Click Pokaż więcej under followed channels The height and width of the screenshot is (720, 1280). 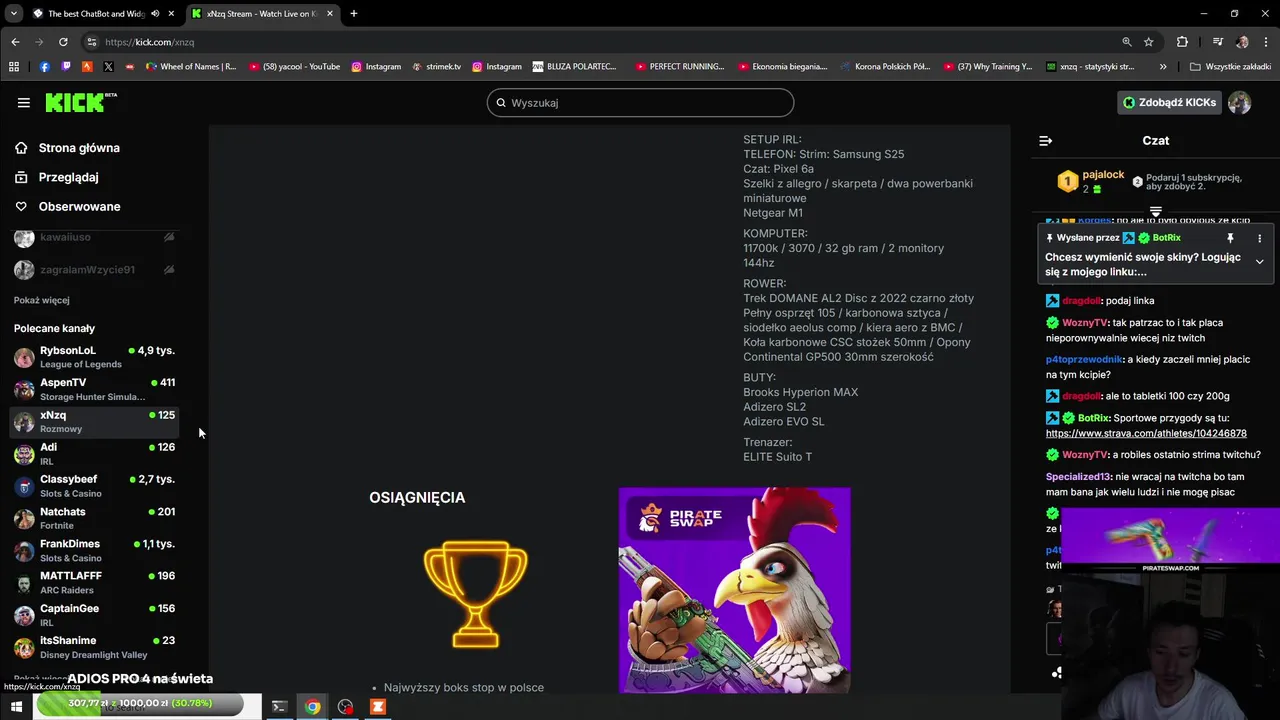[42, 300]
